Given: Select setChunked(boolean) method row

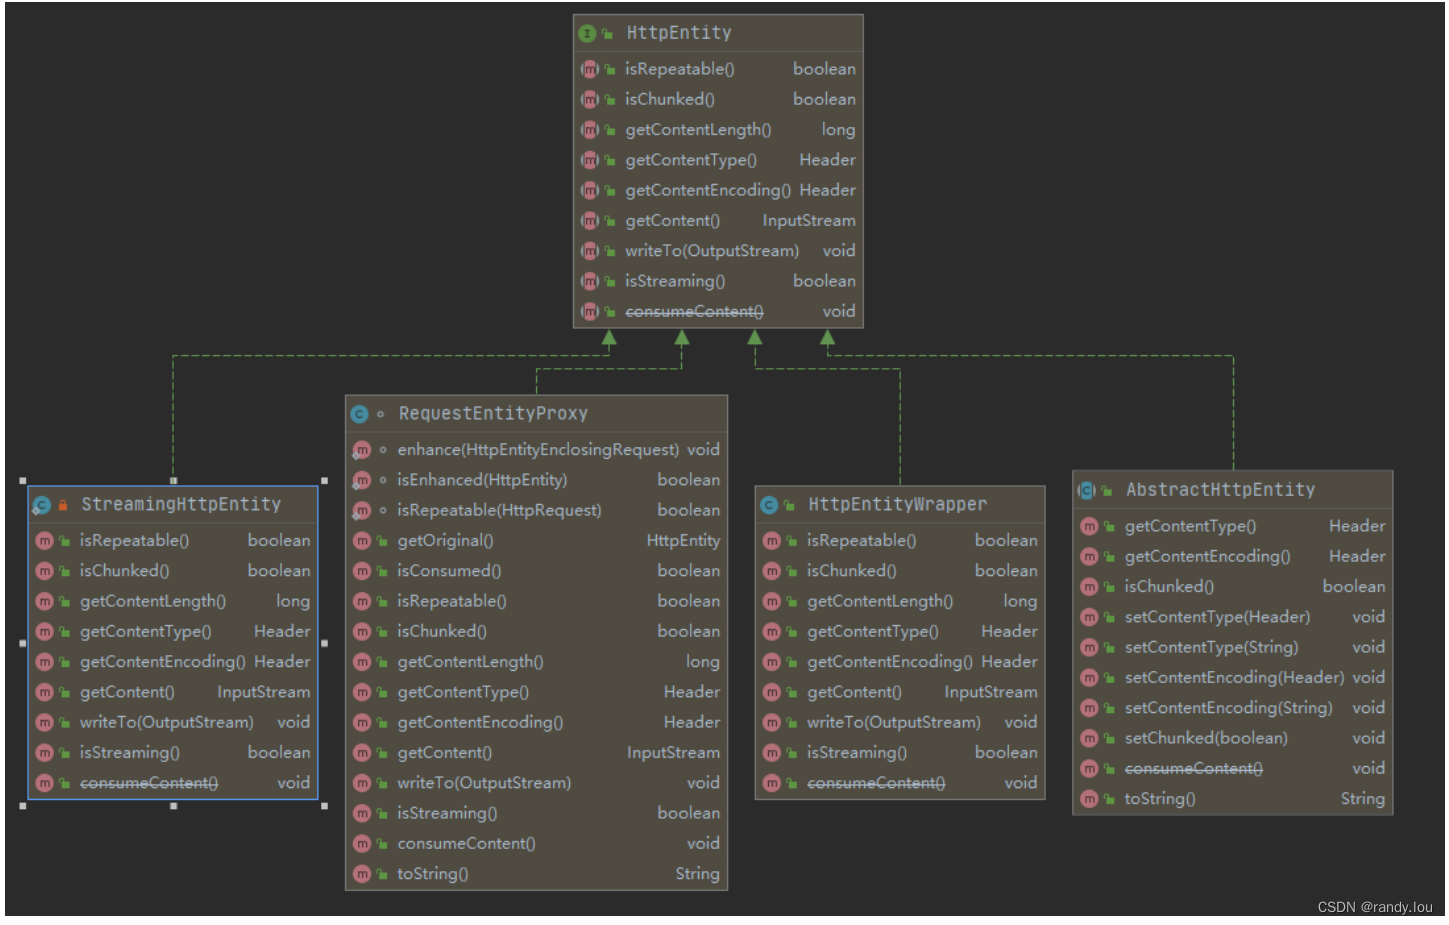Looking at the screenshot, I should tap(1233, 738).
